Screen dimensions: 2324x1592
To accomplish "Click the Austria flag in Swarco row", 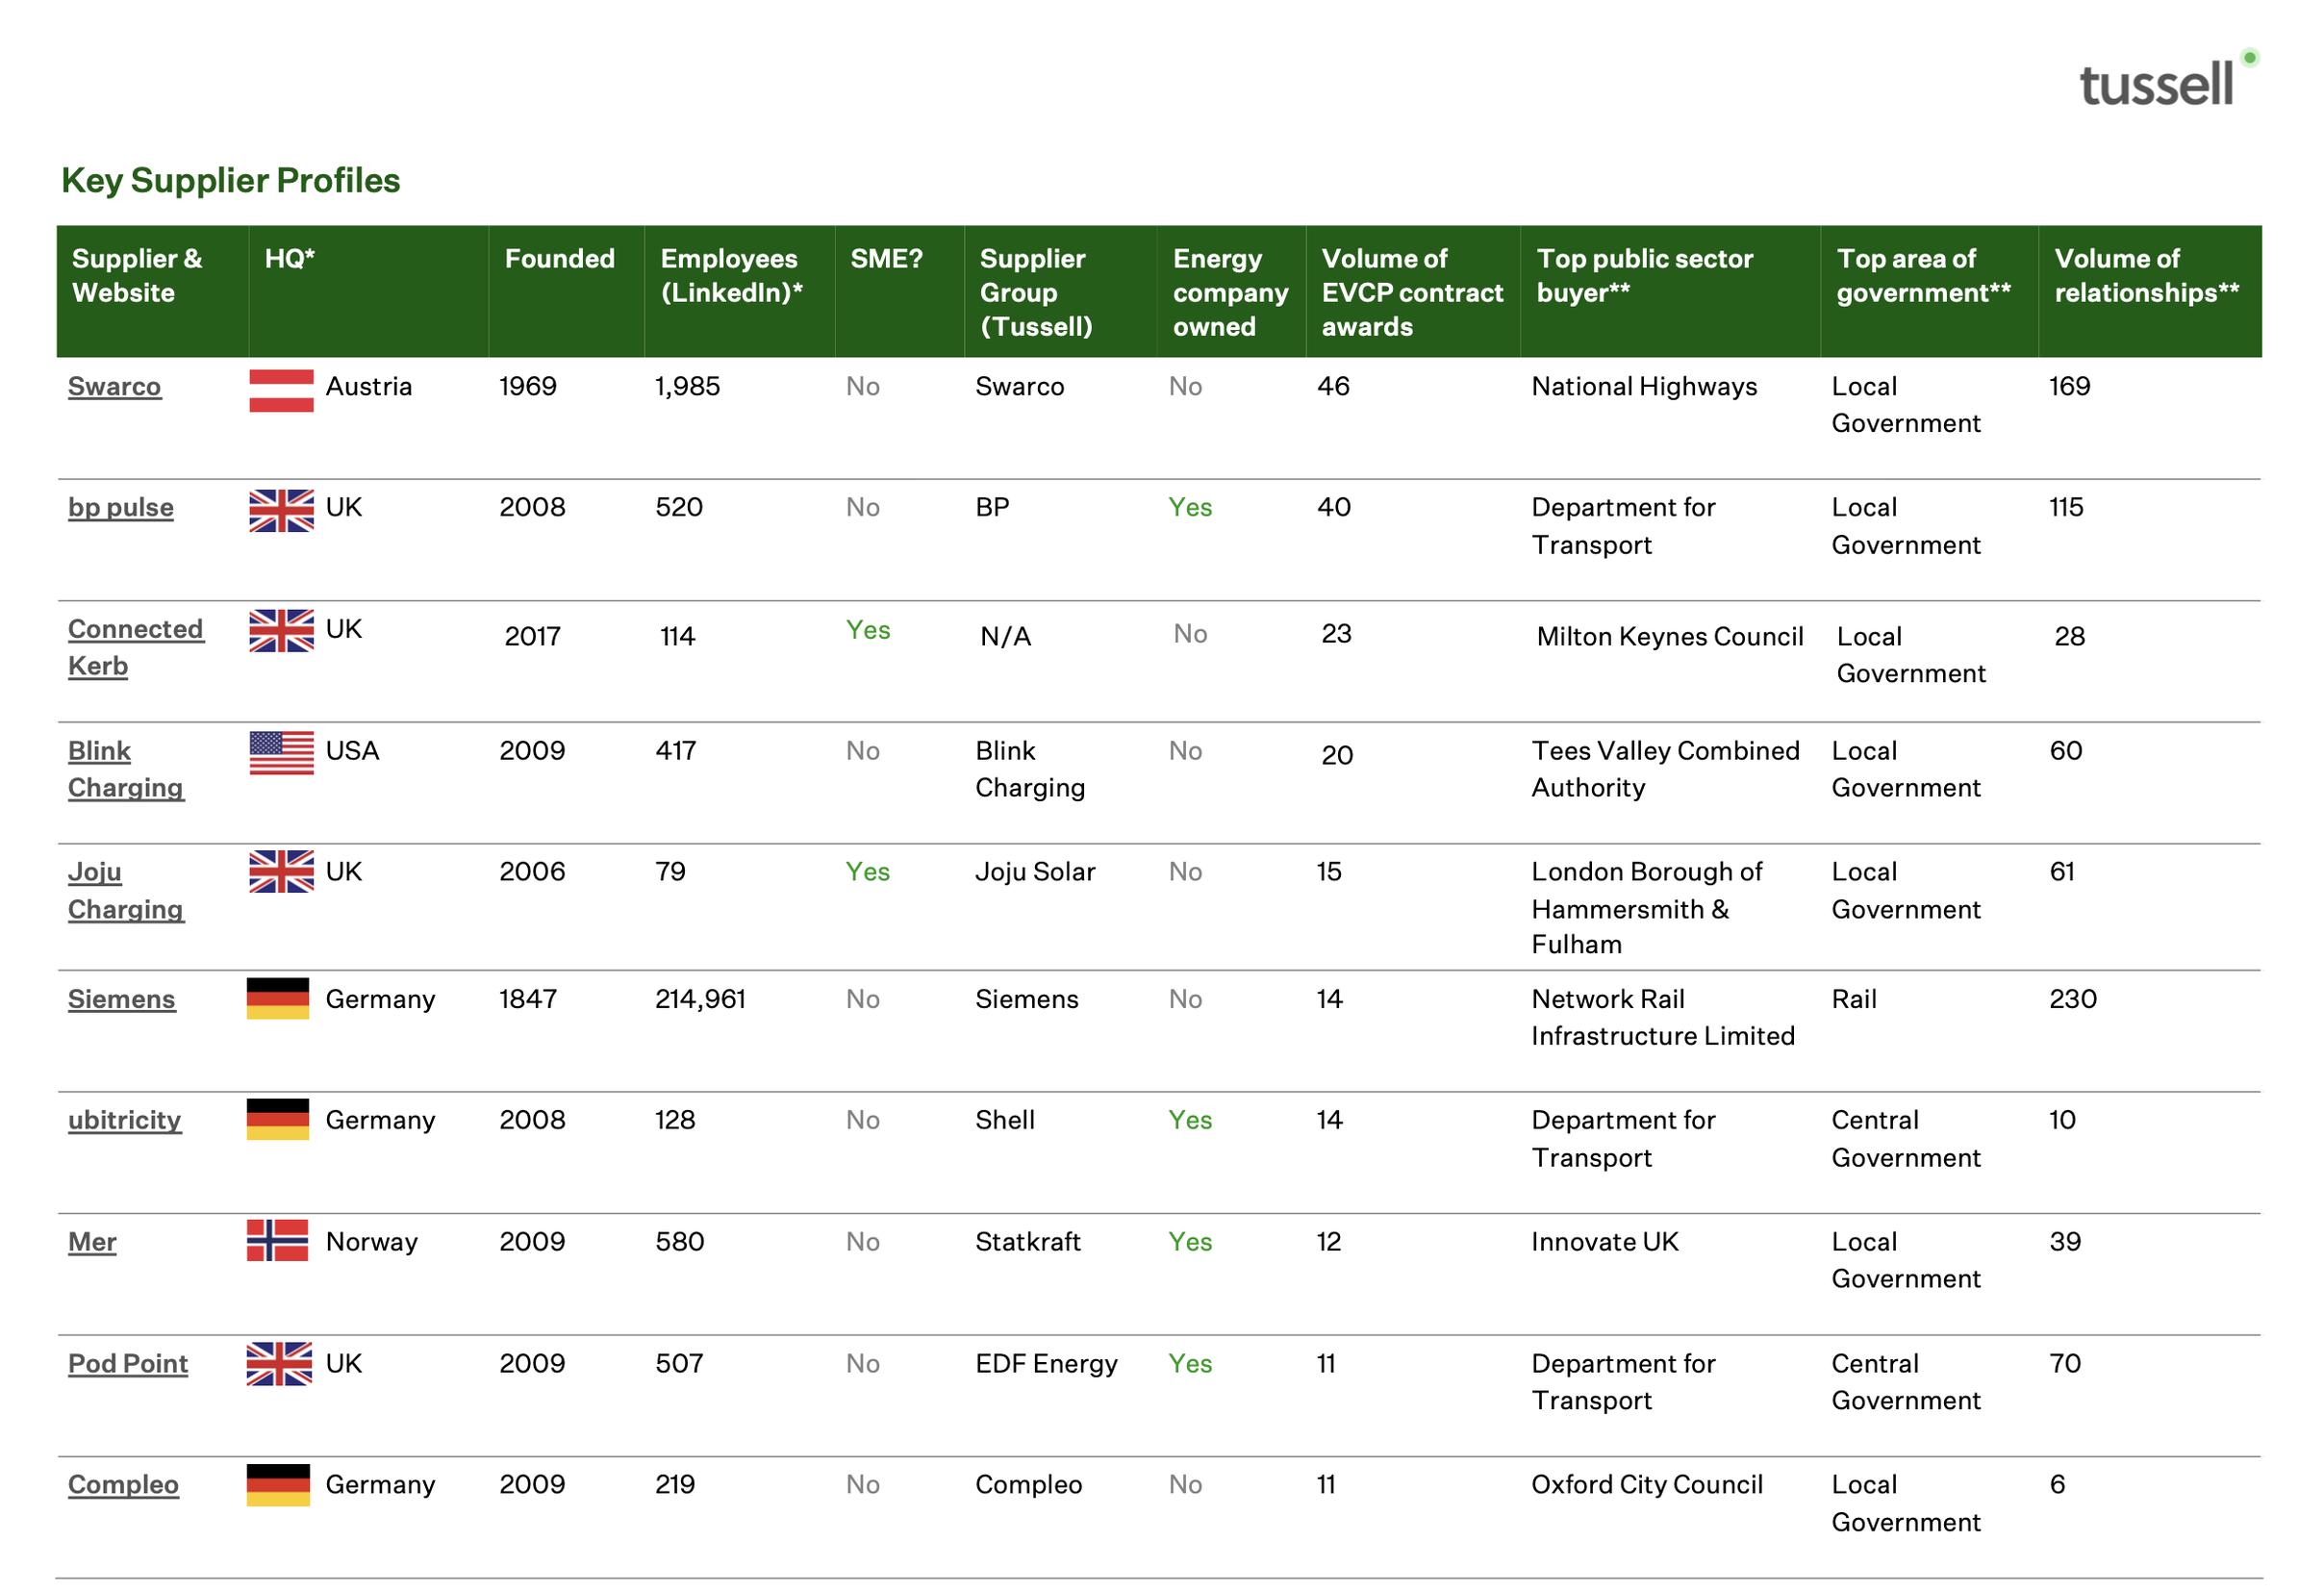I will [281, 391].
